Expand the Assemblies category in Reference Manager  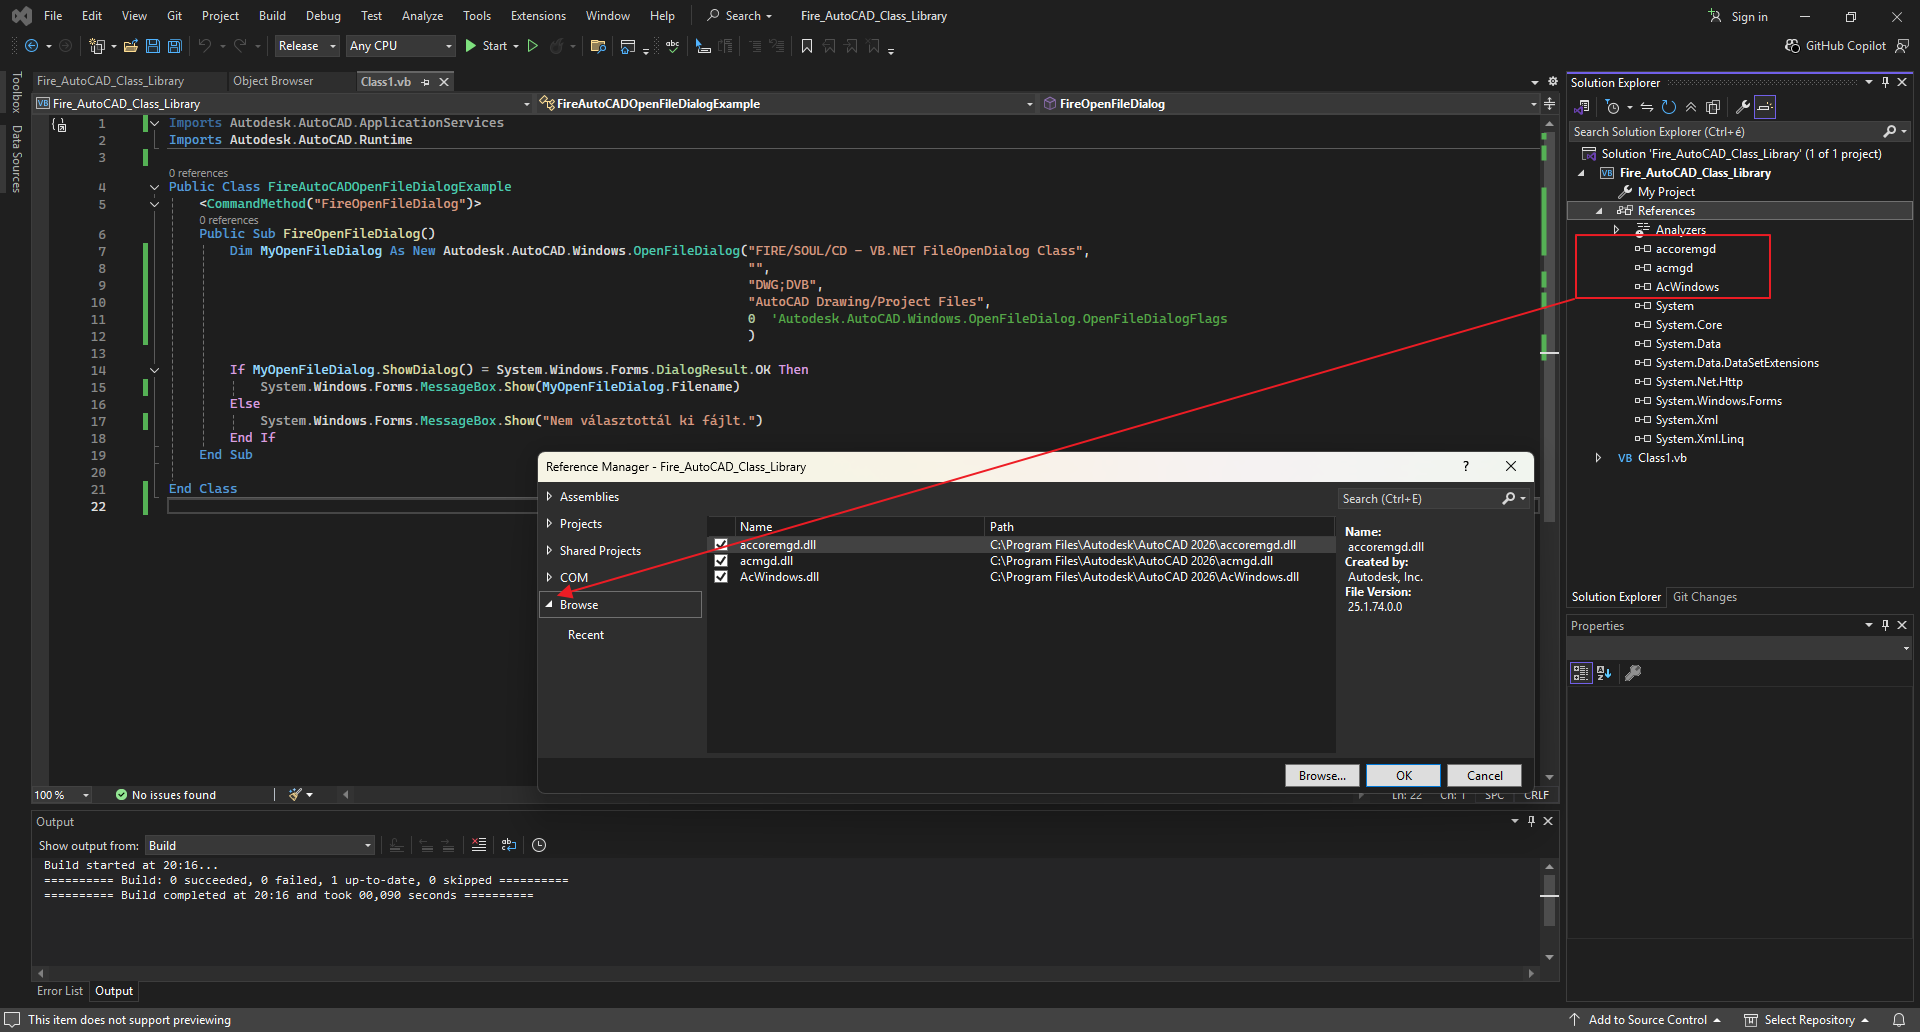pos(549,496)
